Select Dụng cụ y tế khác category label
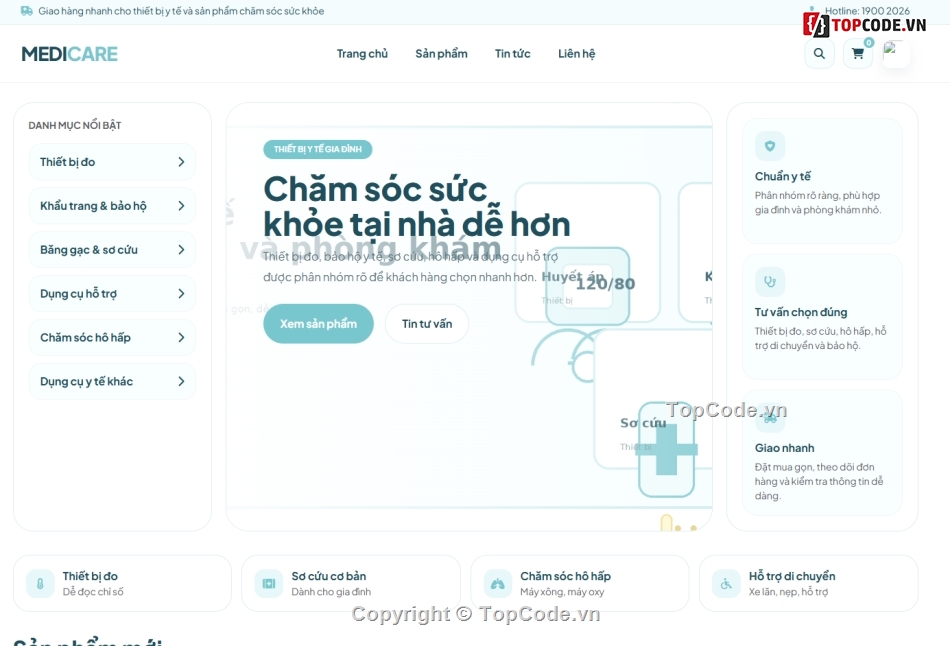Viewport: 950px width, 646px height. coord(86,381)
